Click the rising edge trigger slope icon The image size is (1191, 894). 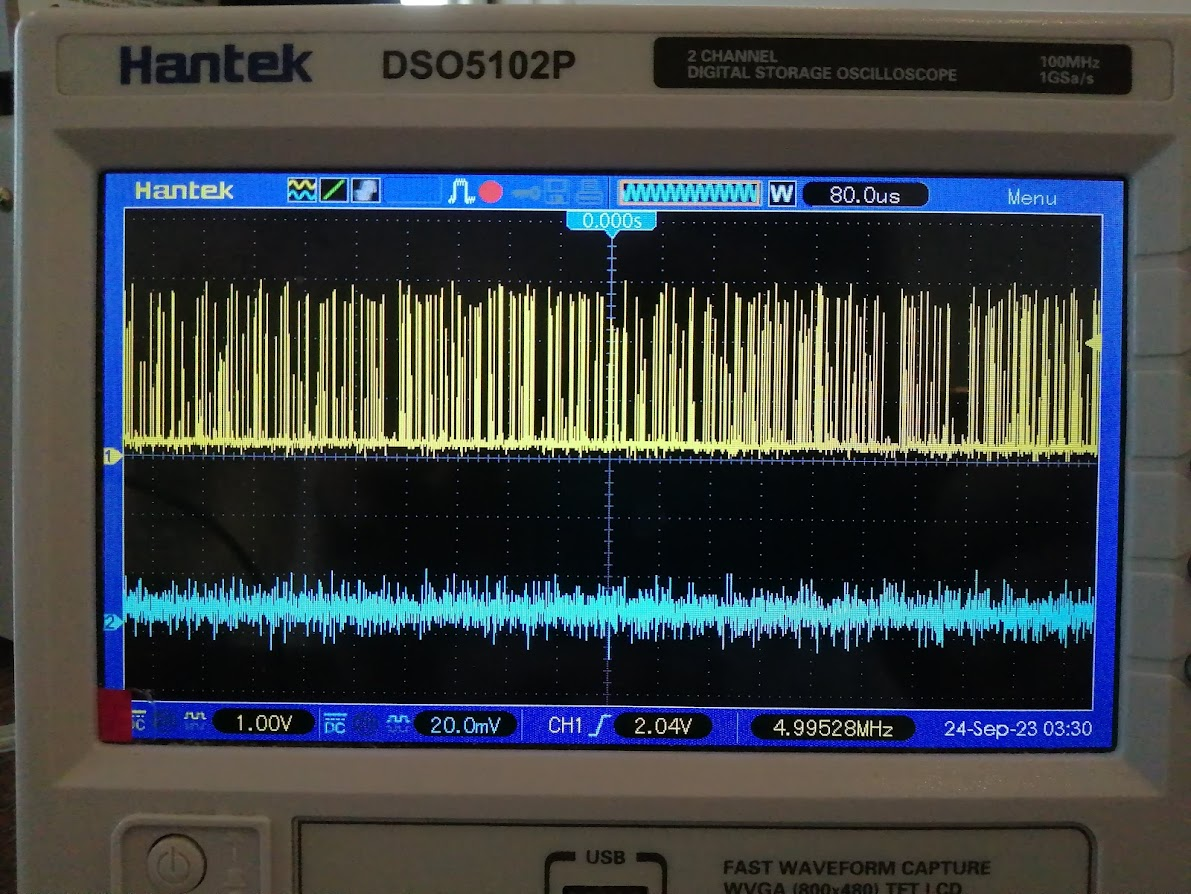(x=599, y=726)
